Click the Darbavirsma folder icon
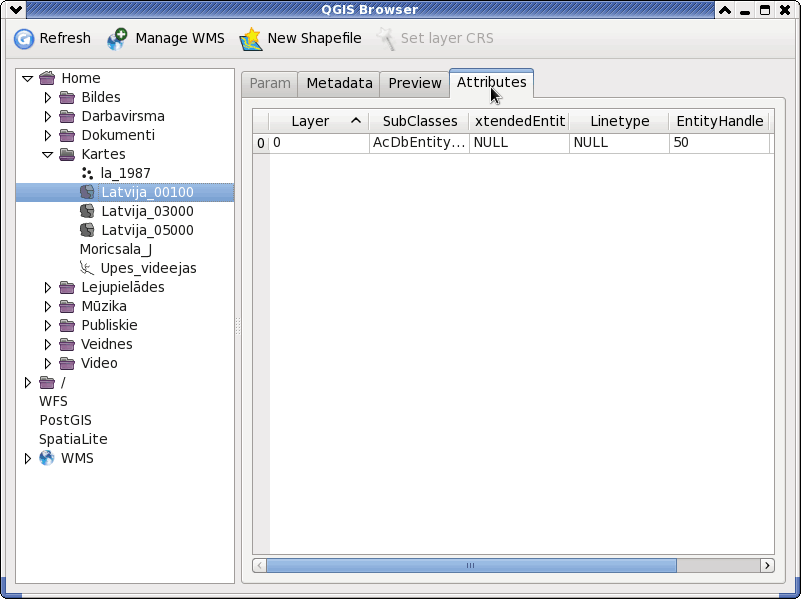This screenshot has height=599, width=801. 67,116
